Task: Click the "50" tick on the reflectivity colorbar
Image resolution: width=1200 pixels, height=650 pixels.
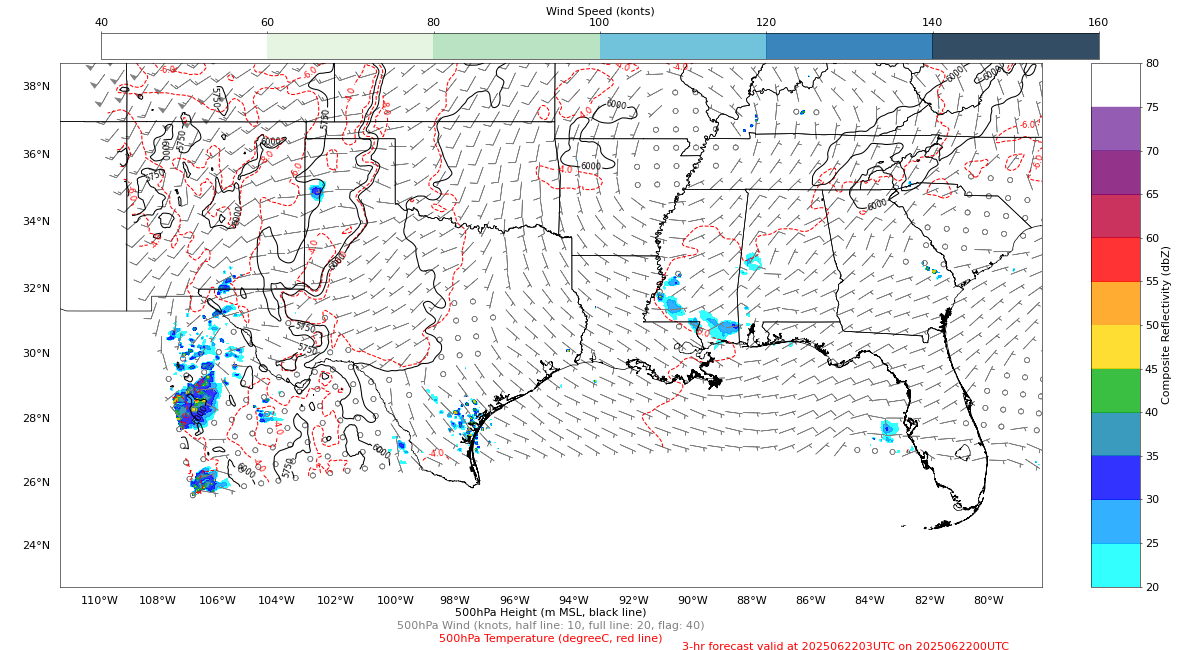Action: [x=1152, y=325]
